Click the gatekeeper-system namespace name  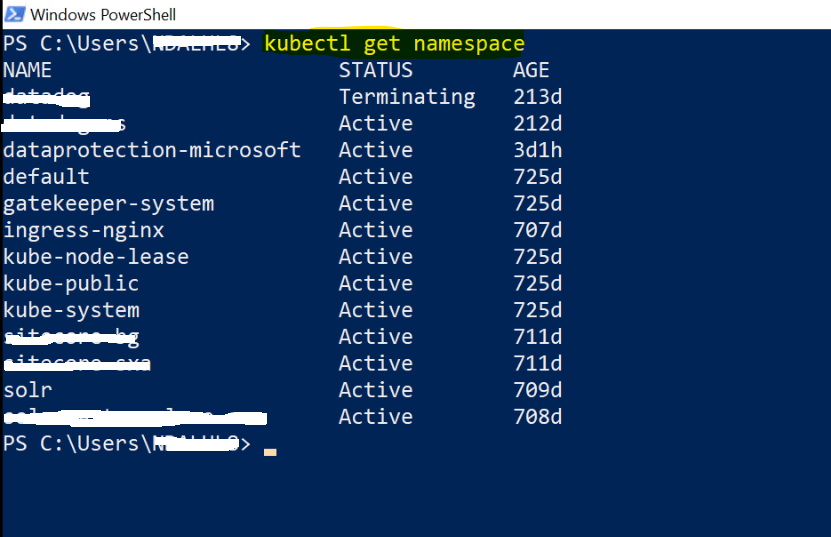click(x=109, y=204)
